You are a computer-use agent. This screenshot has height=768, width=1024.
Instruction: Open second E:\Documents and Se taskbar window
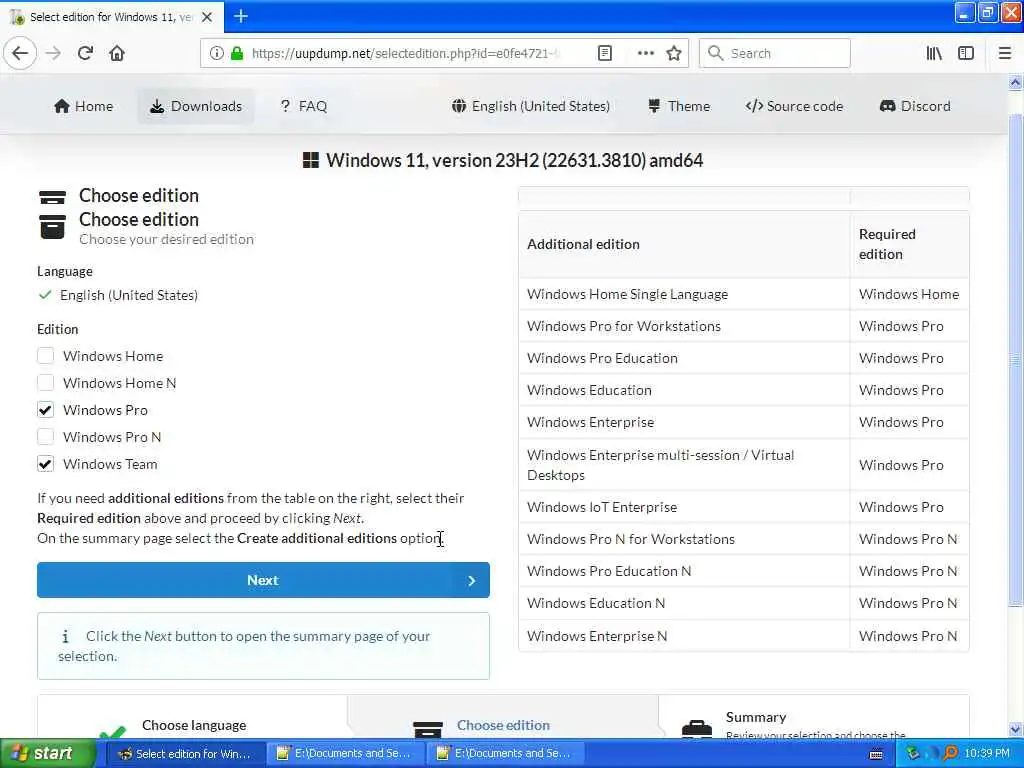click(x=505, y=754)
